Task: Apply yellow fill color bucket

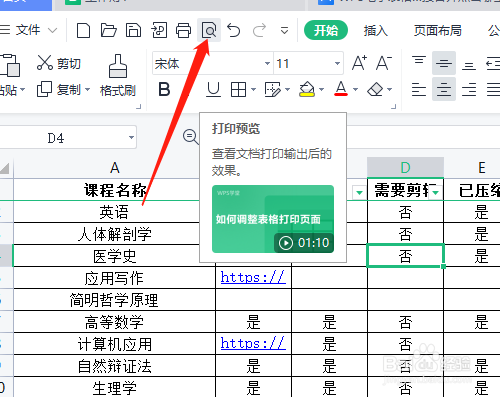Action: (307, 89)
